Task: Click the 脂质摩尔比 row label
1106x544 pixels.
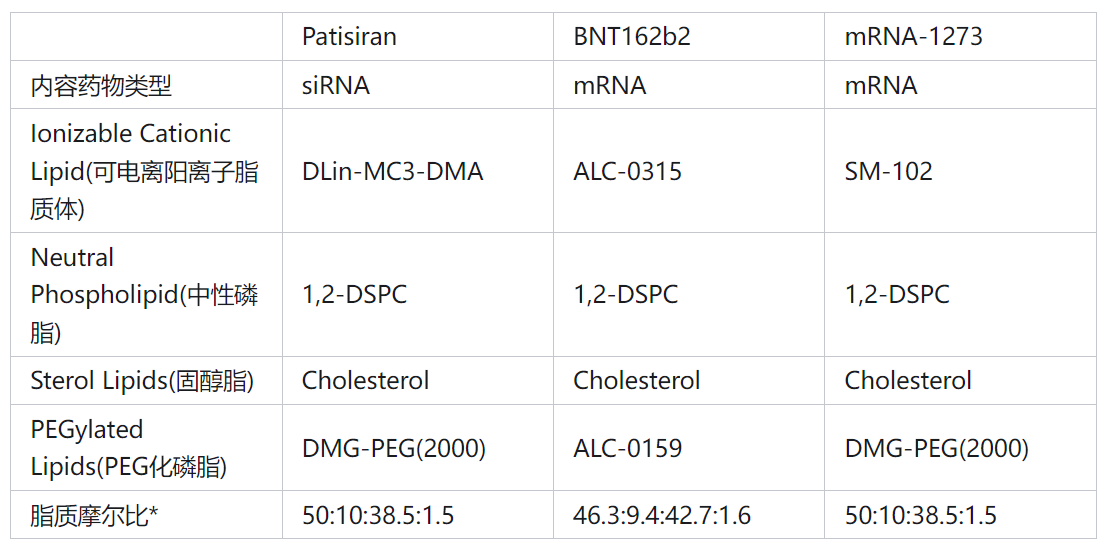Action: (x=95, y=515)
